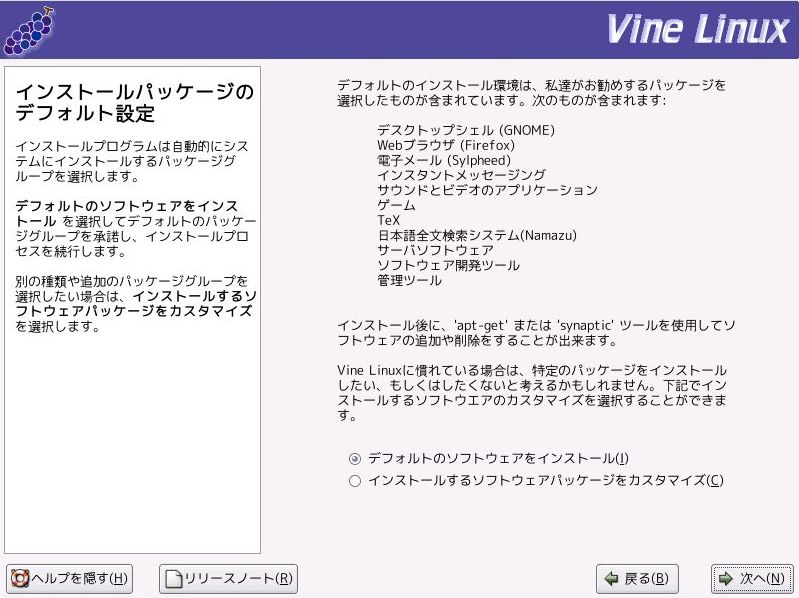Click the grape logo in header
The width and height of the screenshot is (799, 598).
click(29, 32)
